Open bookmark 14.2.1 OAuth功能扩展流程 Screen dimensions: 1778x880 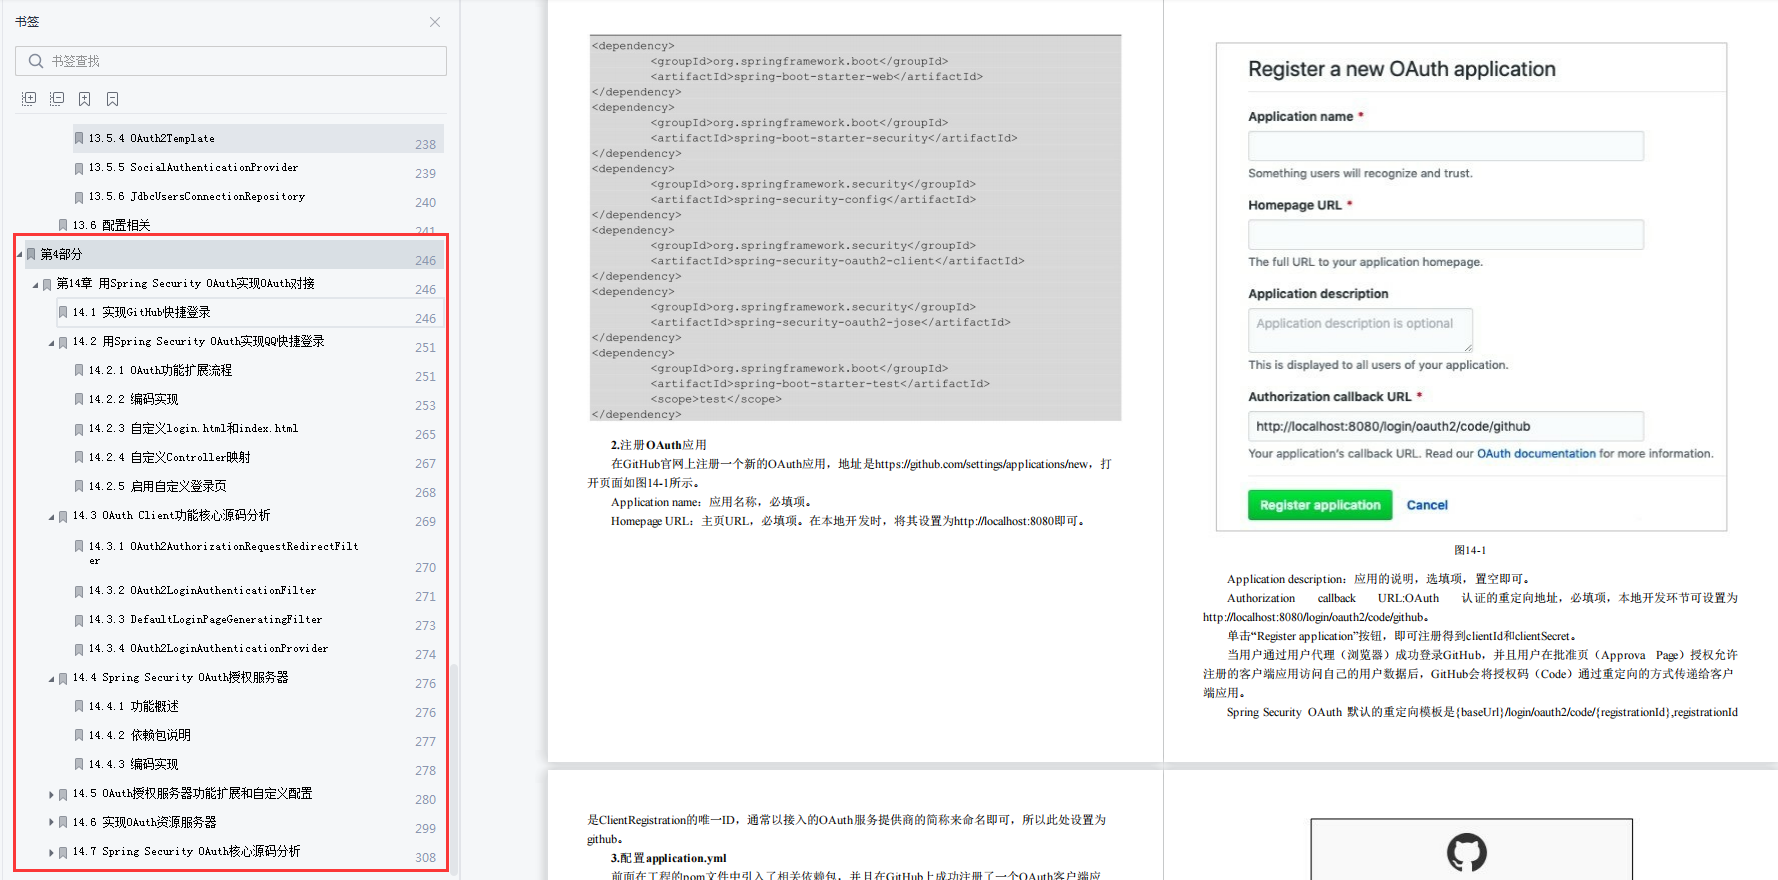[160, 370]
